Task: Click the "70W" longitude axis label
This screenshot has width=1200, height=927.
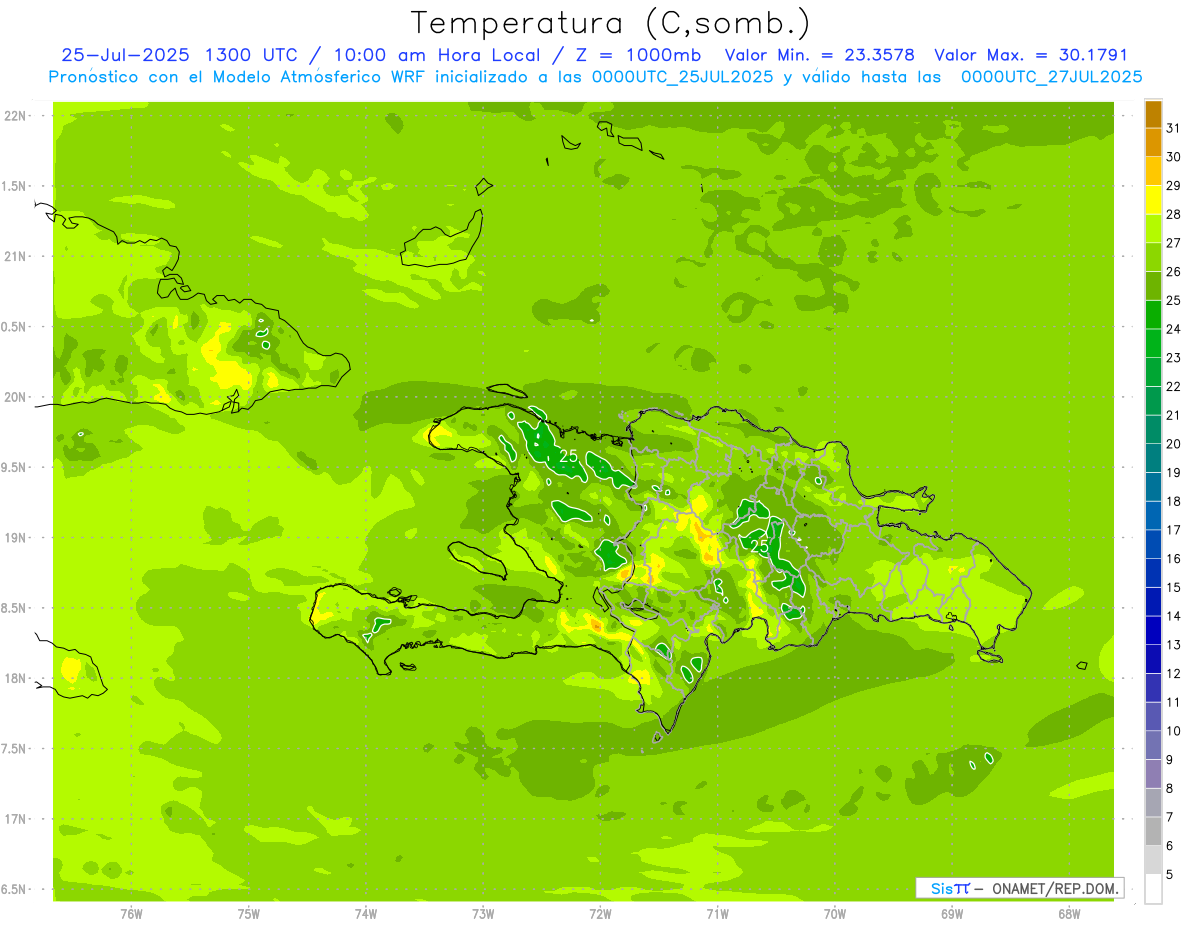Action: pyautogui.click(x=835, y=914)
